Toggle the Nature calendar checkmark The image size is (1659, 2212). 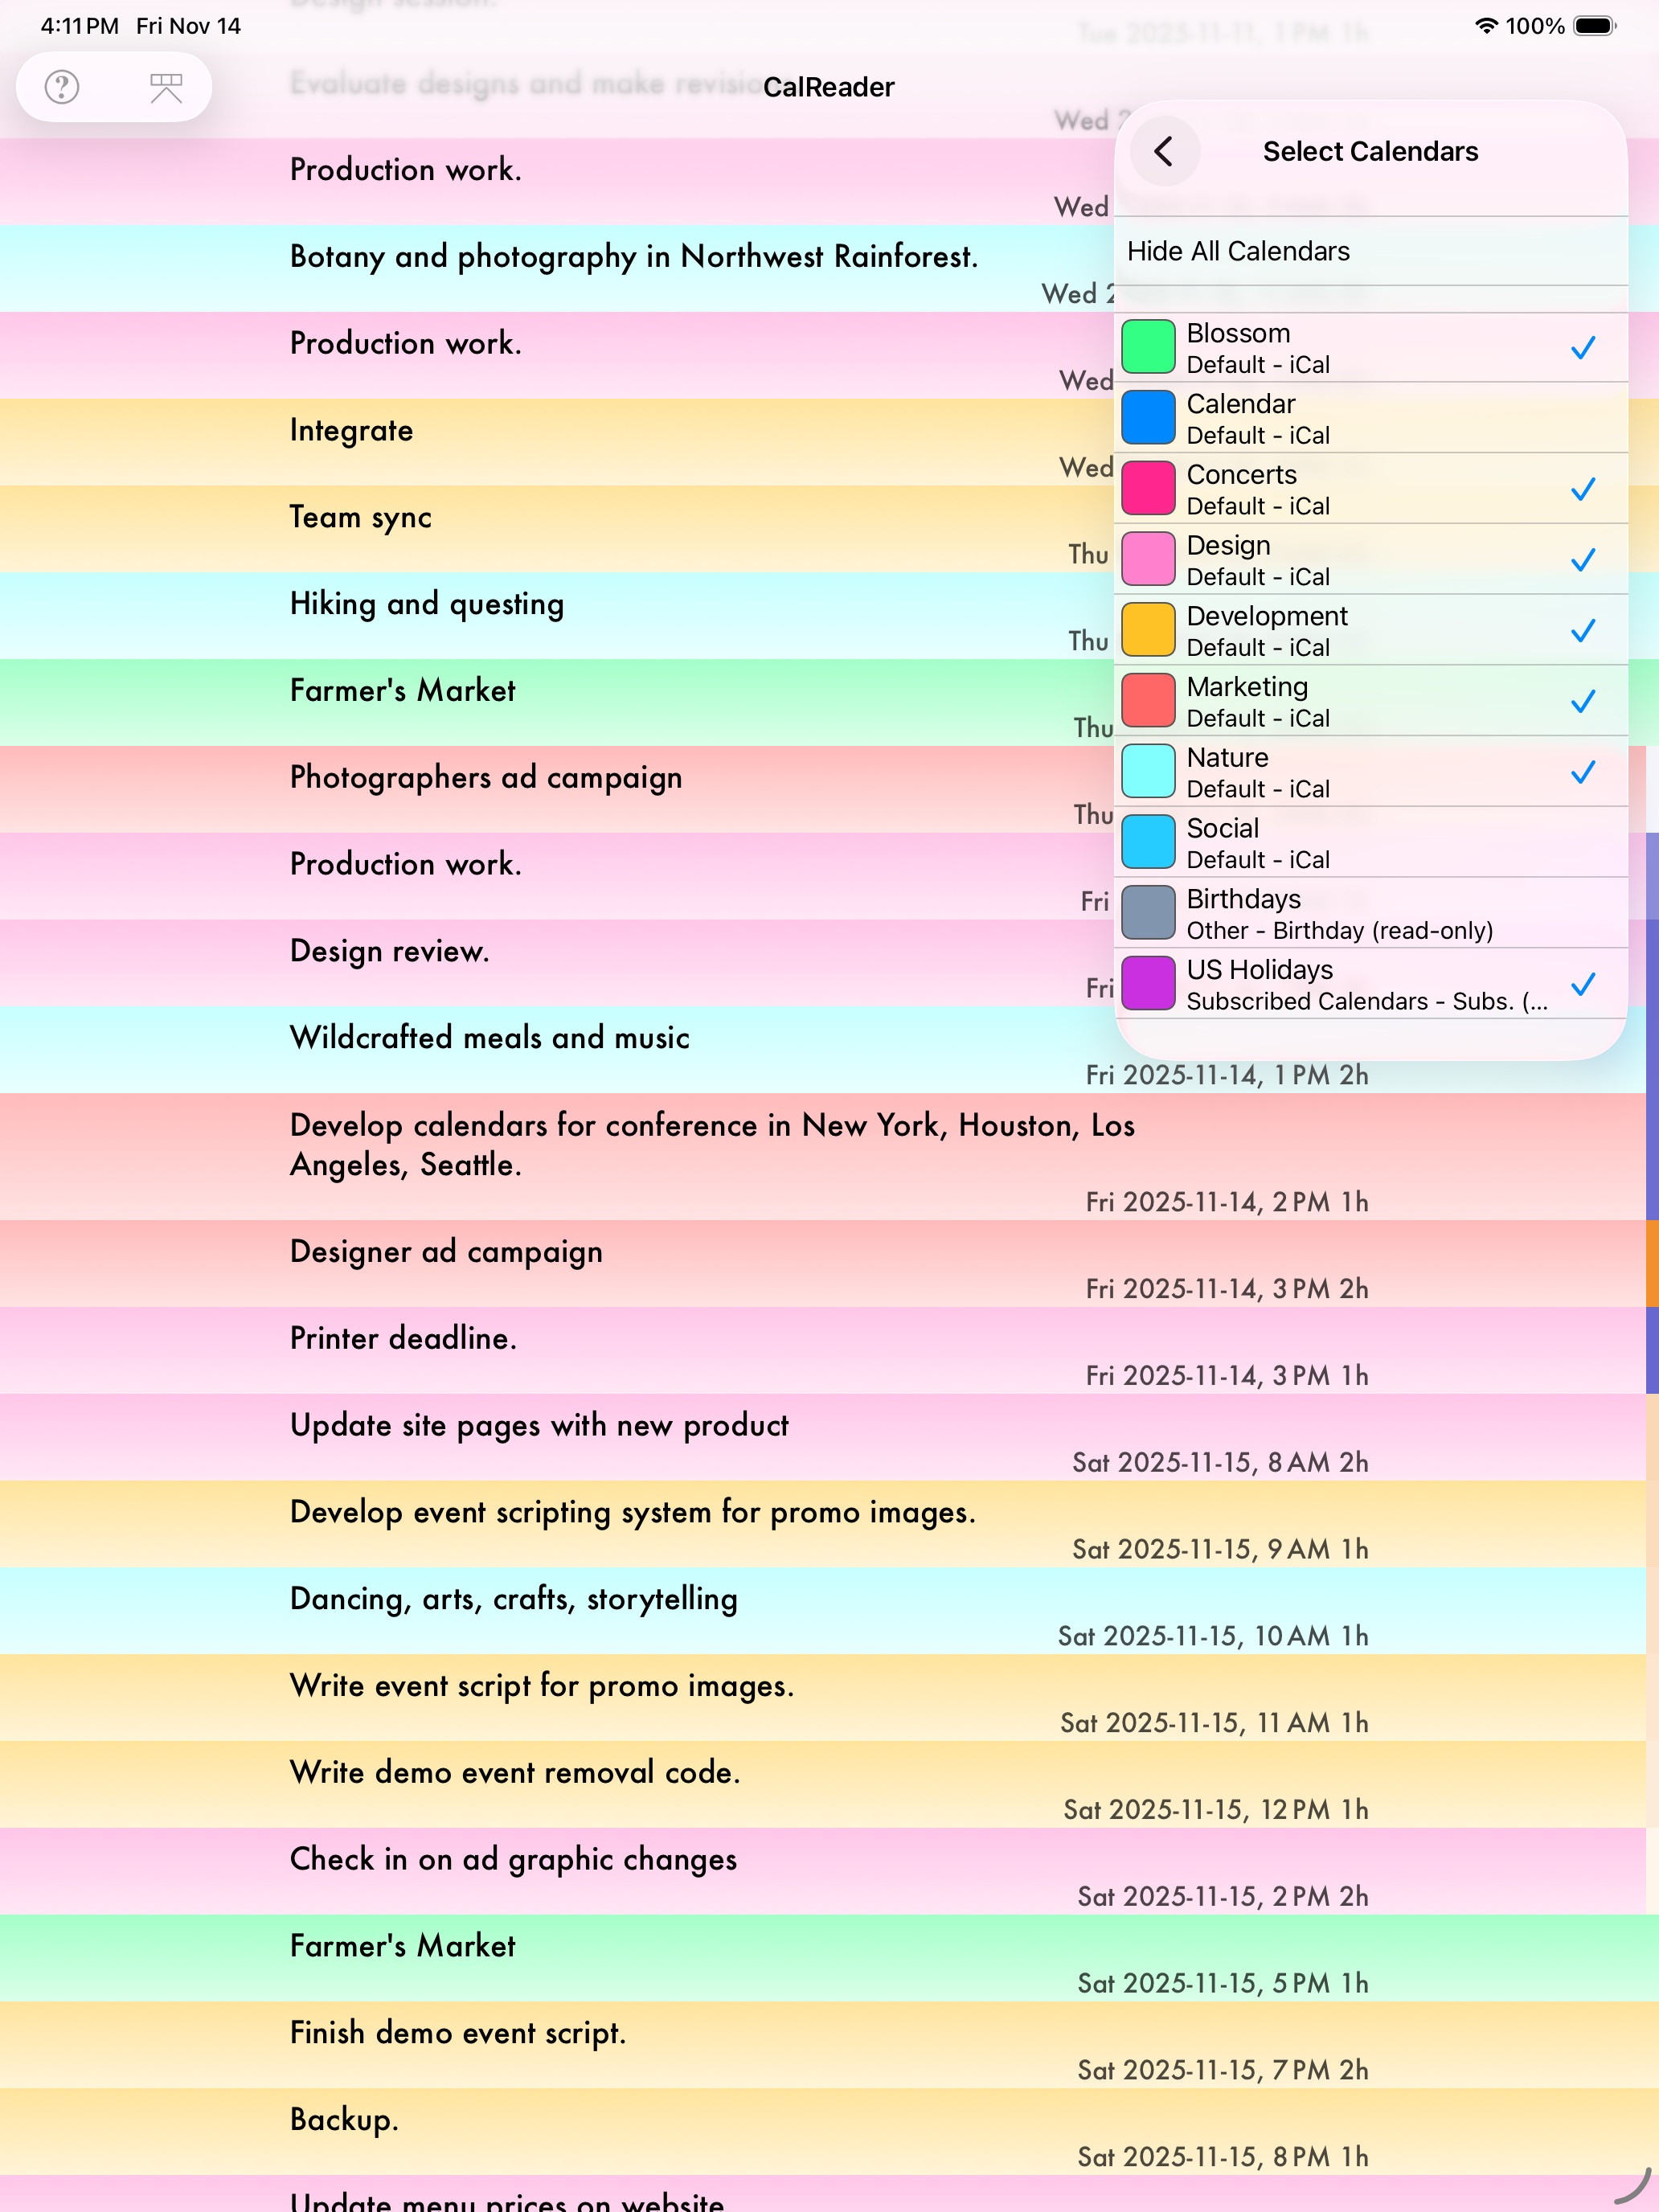coord(1582,772)
